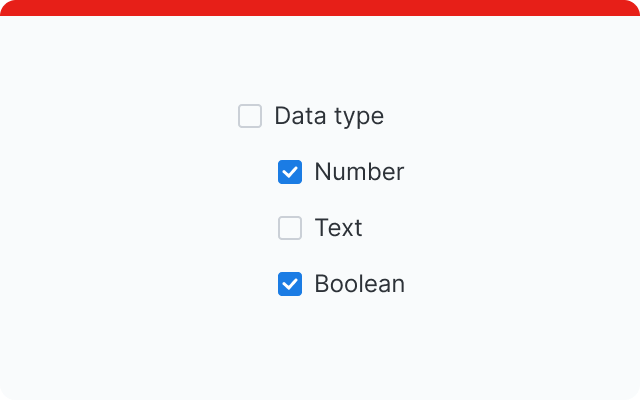Click the "Text" label text
This screenshot has width=640, height=400.
coord(338,228)
